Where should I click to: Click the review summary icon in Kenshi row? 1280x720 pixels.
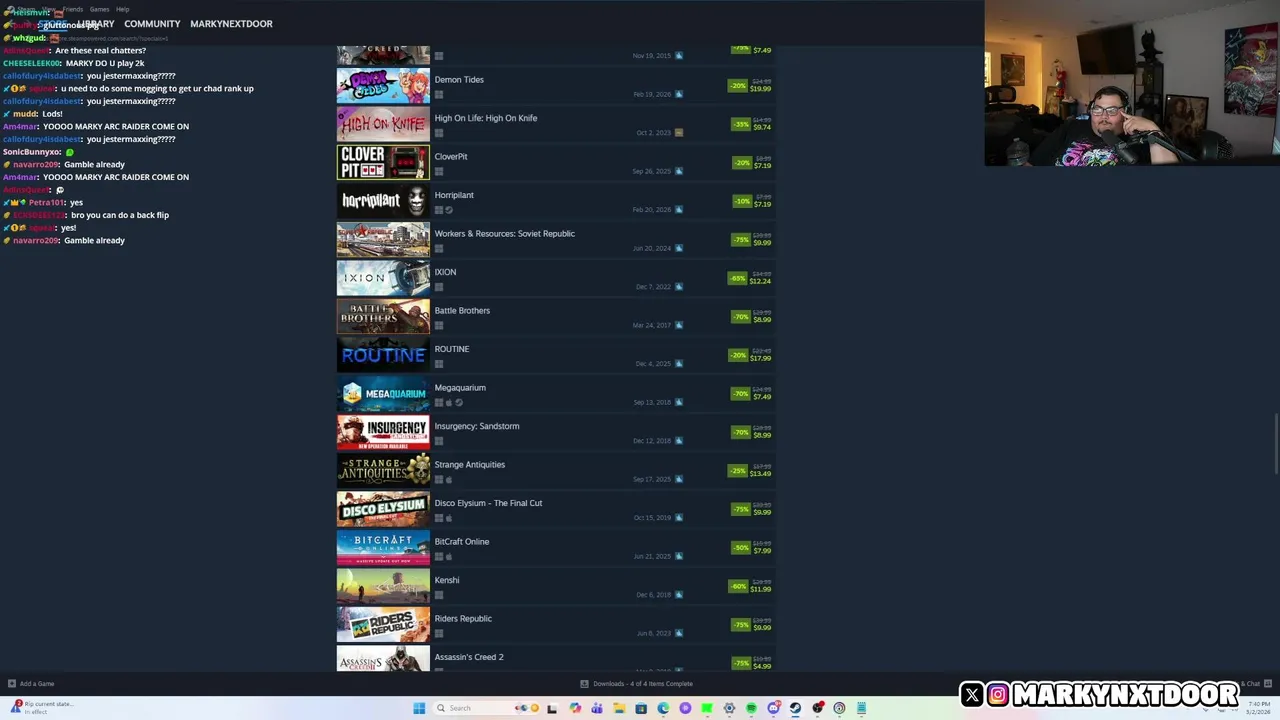[x=679, y=595]
